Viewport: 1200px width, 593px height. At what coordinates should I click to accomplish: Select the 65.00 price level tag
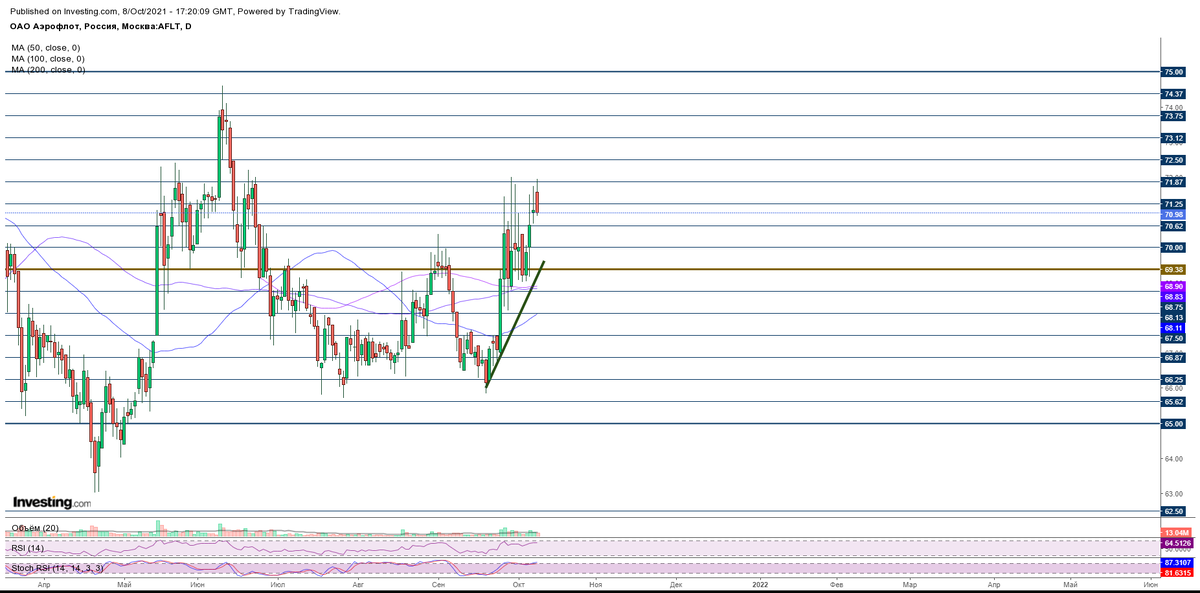pyautogui.click(x=1173, y=424)
